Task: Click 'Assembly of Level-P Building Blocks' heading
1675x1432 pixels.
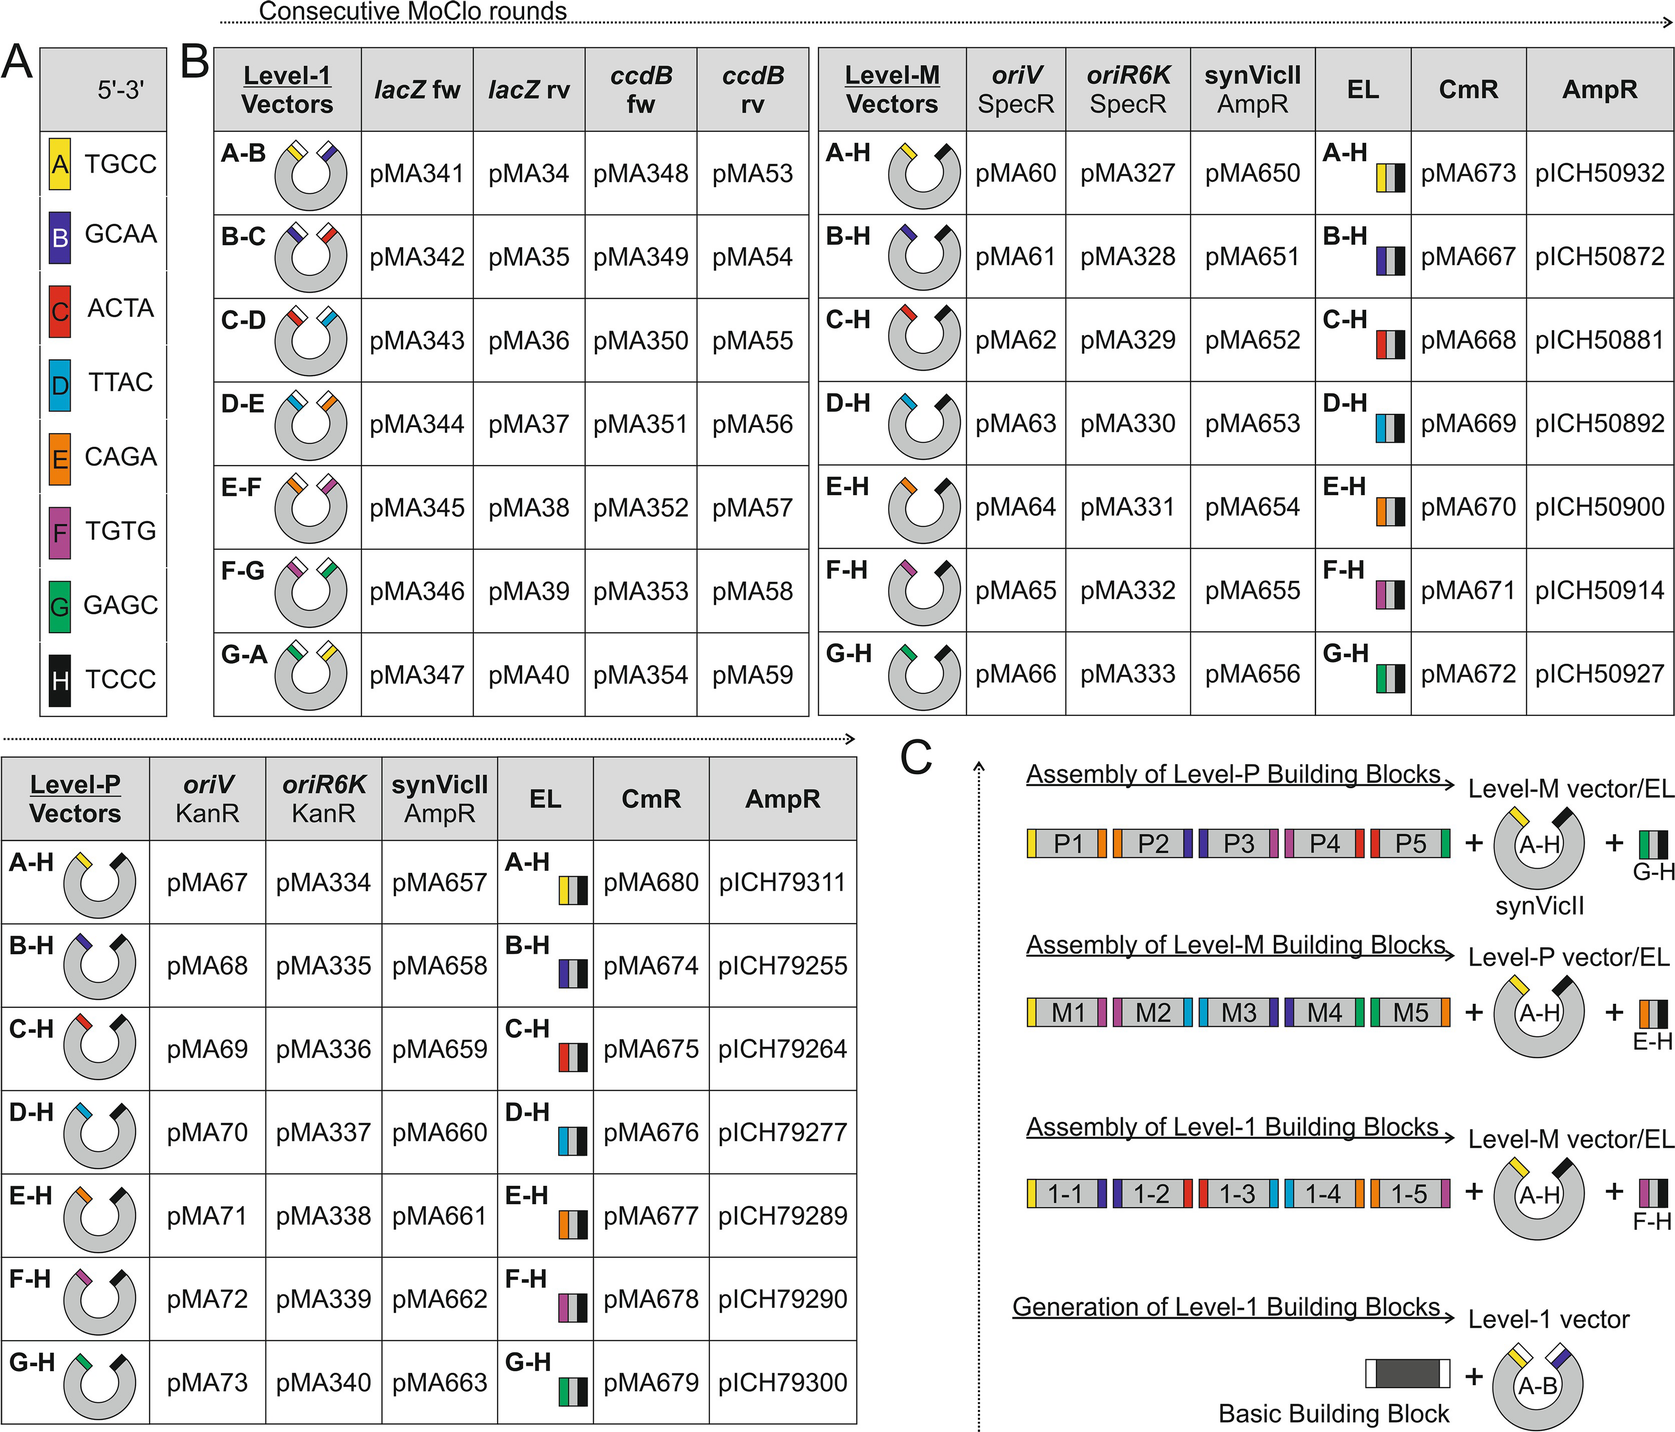Action: pyautogui.click(x=1234, y=775)
